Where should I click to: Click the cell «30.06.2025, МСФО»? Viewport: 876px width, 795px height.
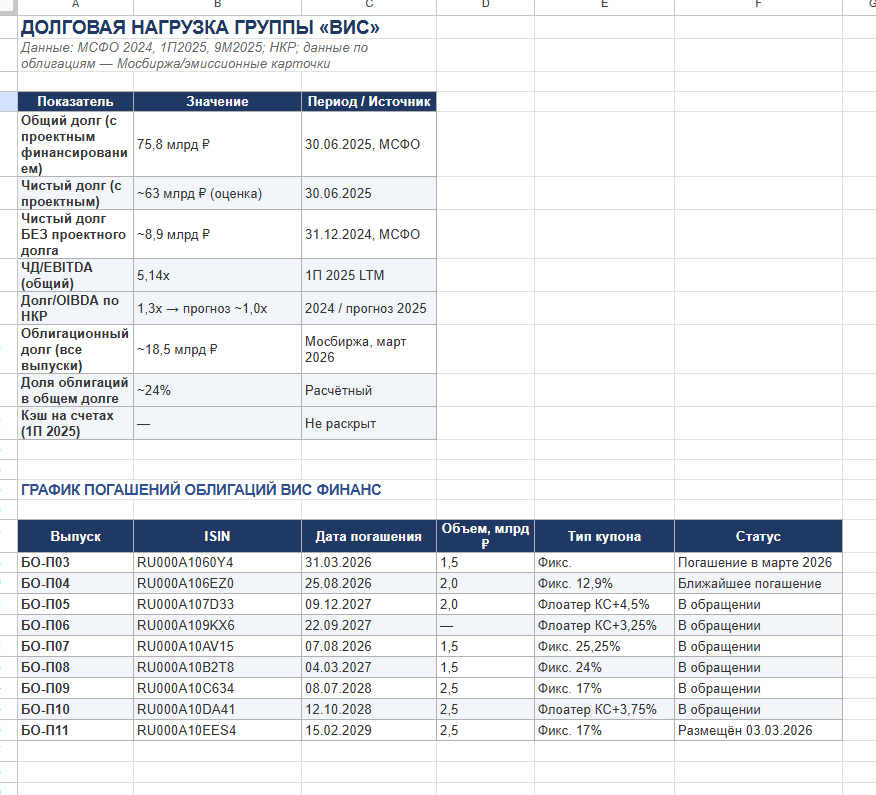[369, 144]
